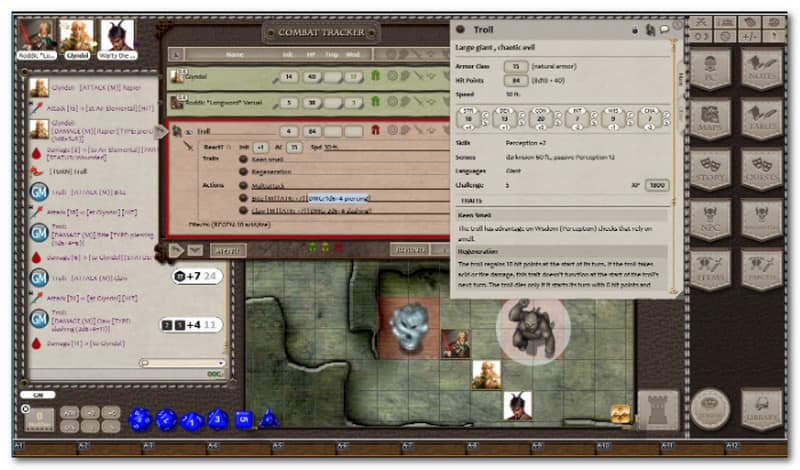Viewport: 800px width, 470px height.
Task: Toggle Troll token visibility eye
Action: coord(189,132)
